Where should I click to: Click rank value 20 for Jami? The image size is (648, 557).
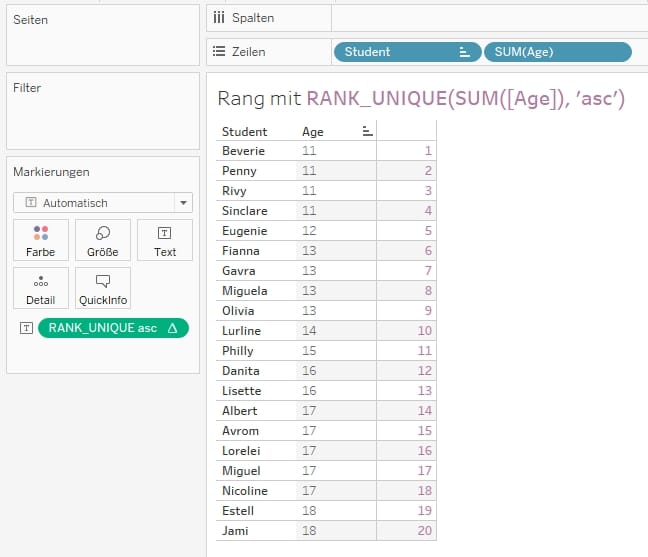(x=425, y=531)
